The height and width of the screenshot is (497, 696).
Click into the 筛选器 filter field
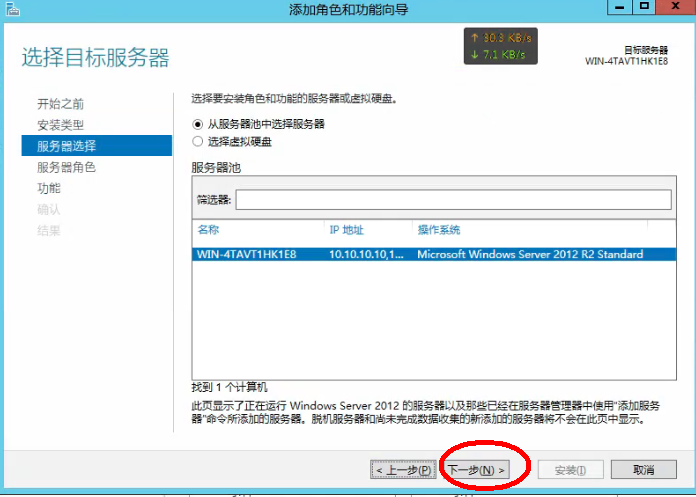coord(453,199)
